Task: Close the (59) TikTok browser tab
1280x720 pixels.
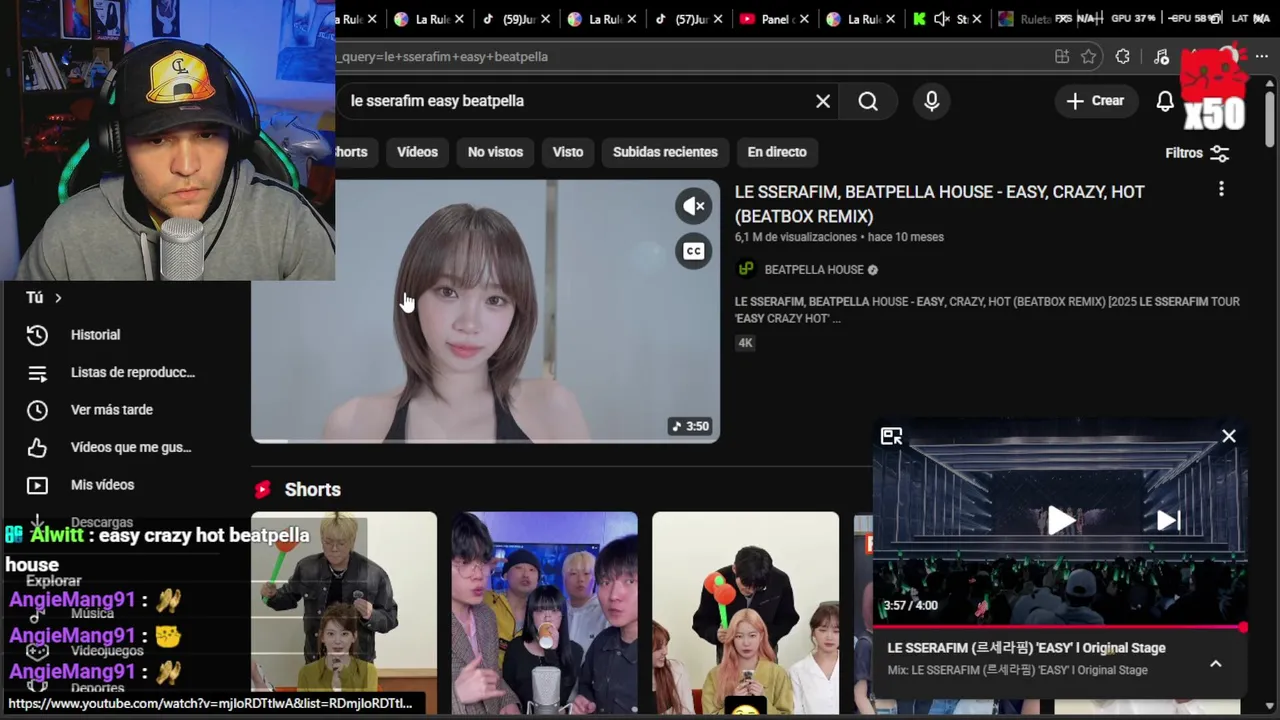Action: pyautogui.click(x=546, y=19)
